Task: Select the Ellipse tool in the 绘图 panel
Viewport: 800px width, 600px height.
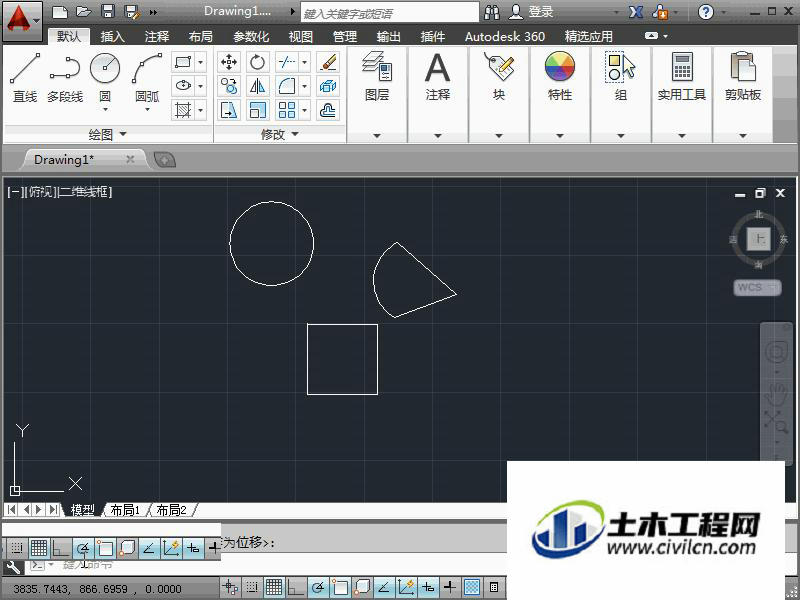Action: pos(183,86)
